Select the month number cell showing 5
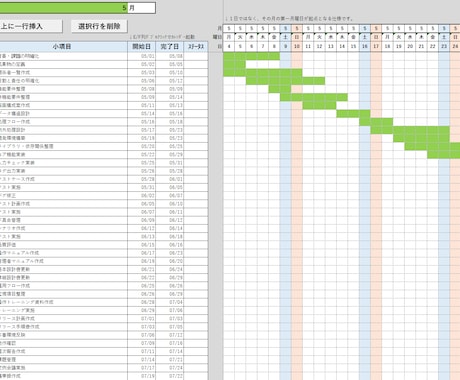The image size is (460, 380). [x=63, y=8]
